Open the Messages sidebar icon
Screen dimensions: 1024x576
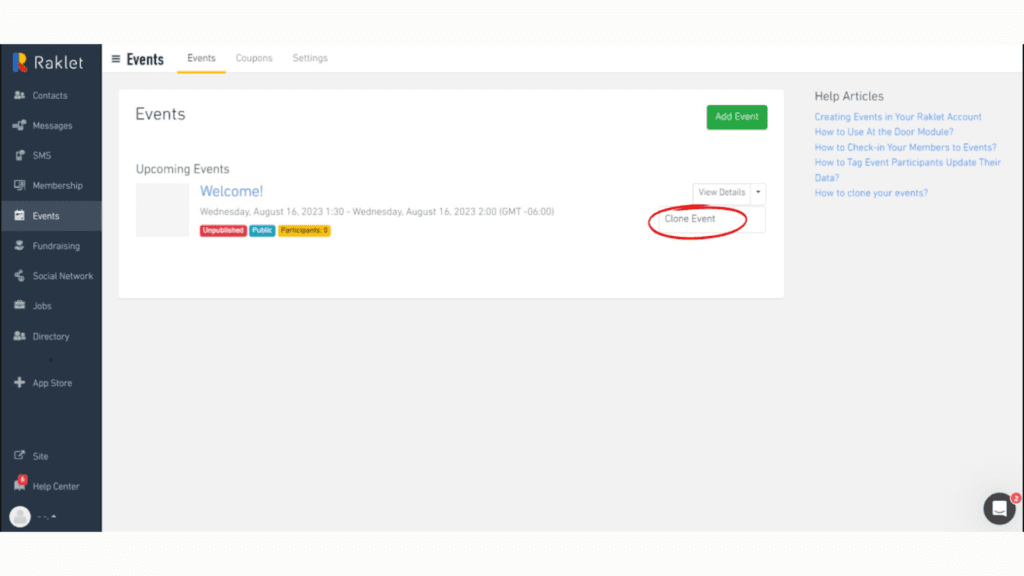pyautogui.click(x=20, y=125)
